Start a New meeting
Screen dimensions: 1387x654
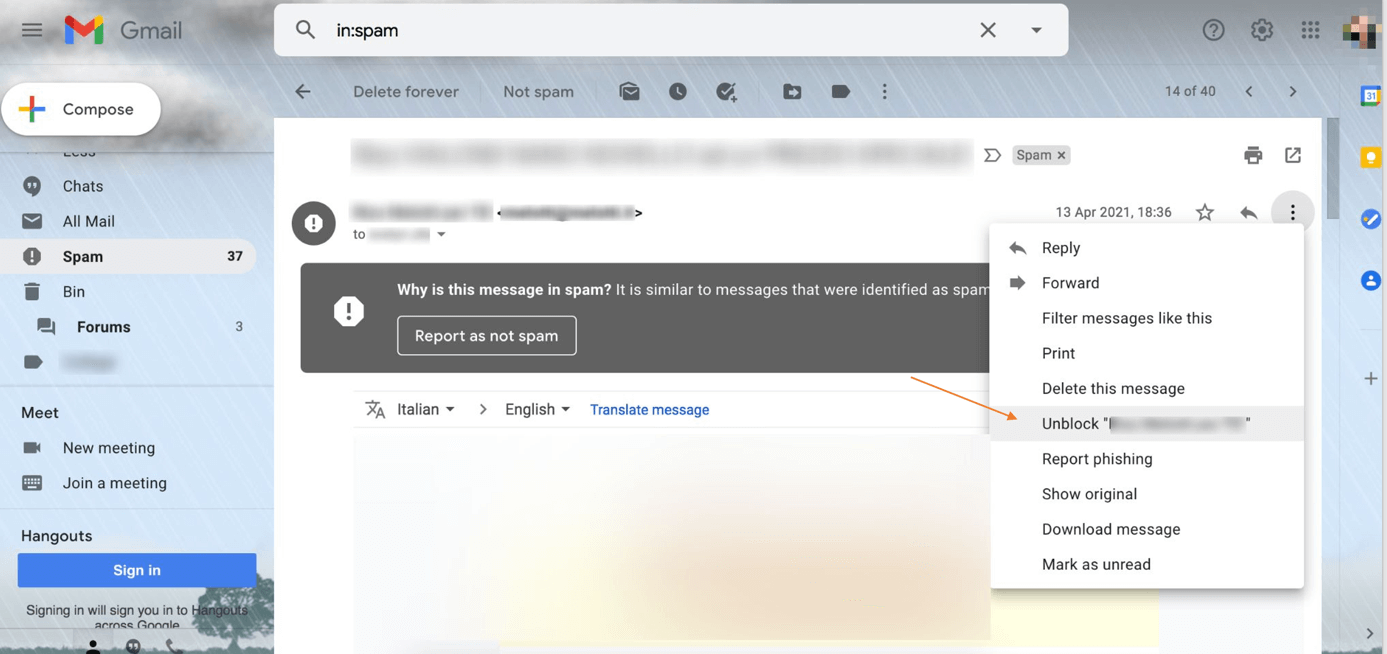108,448
